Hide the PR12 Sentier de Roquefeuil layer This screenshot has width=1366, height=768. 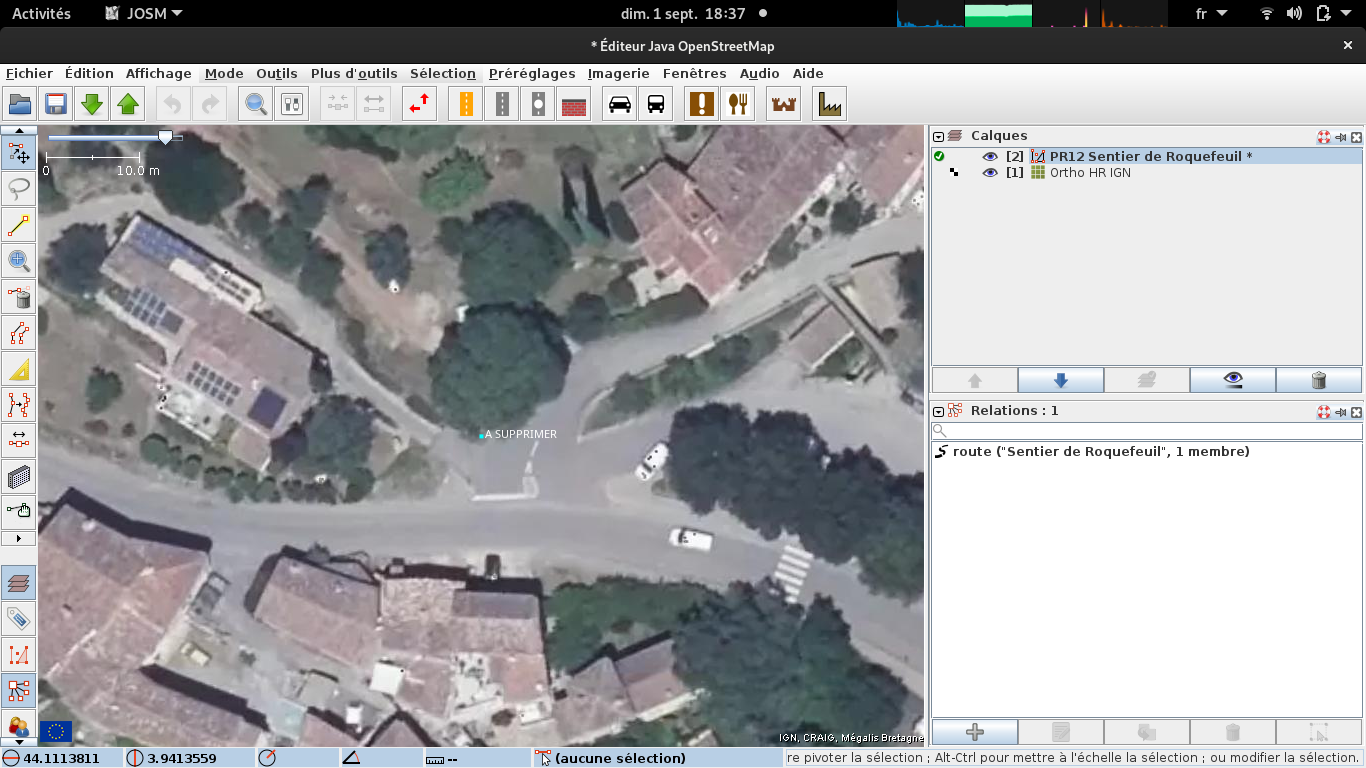coord(990,157)
